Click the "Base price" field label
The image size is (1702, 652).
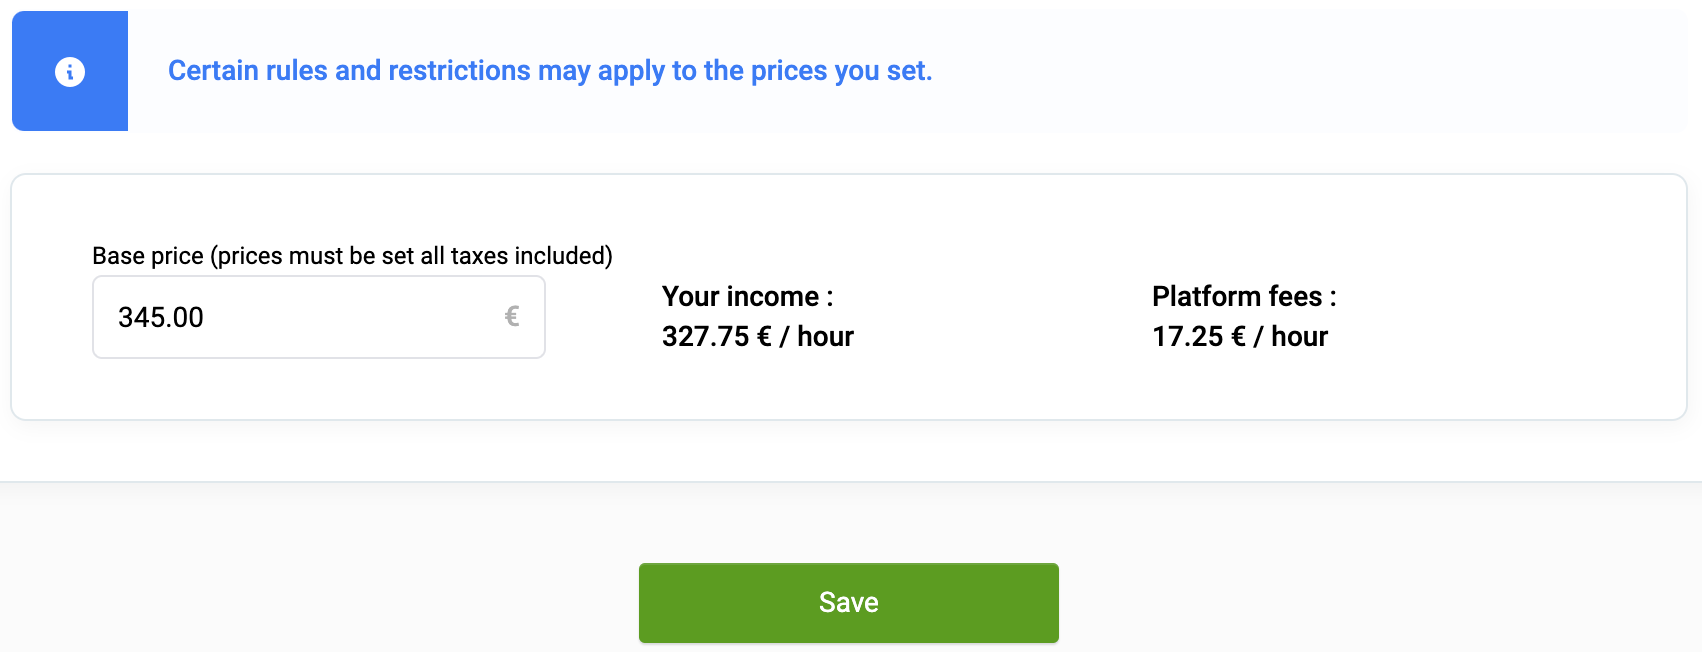148,256
